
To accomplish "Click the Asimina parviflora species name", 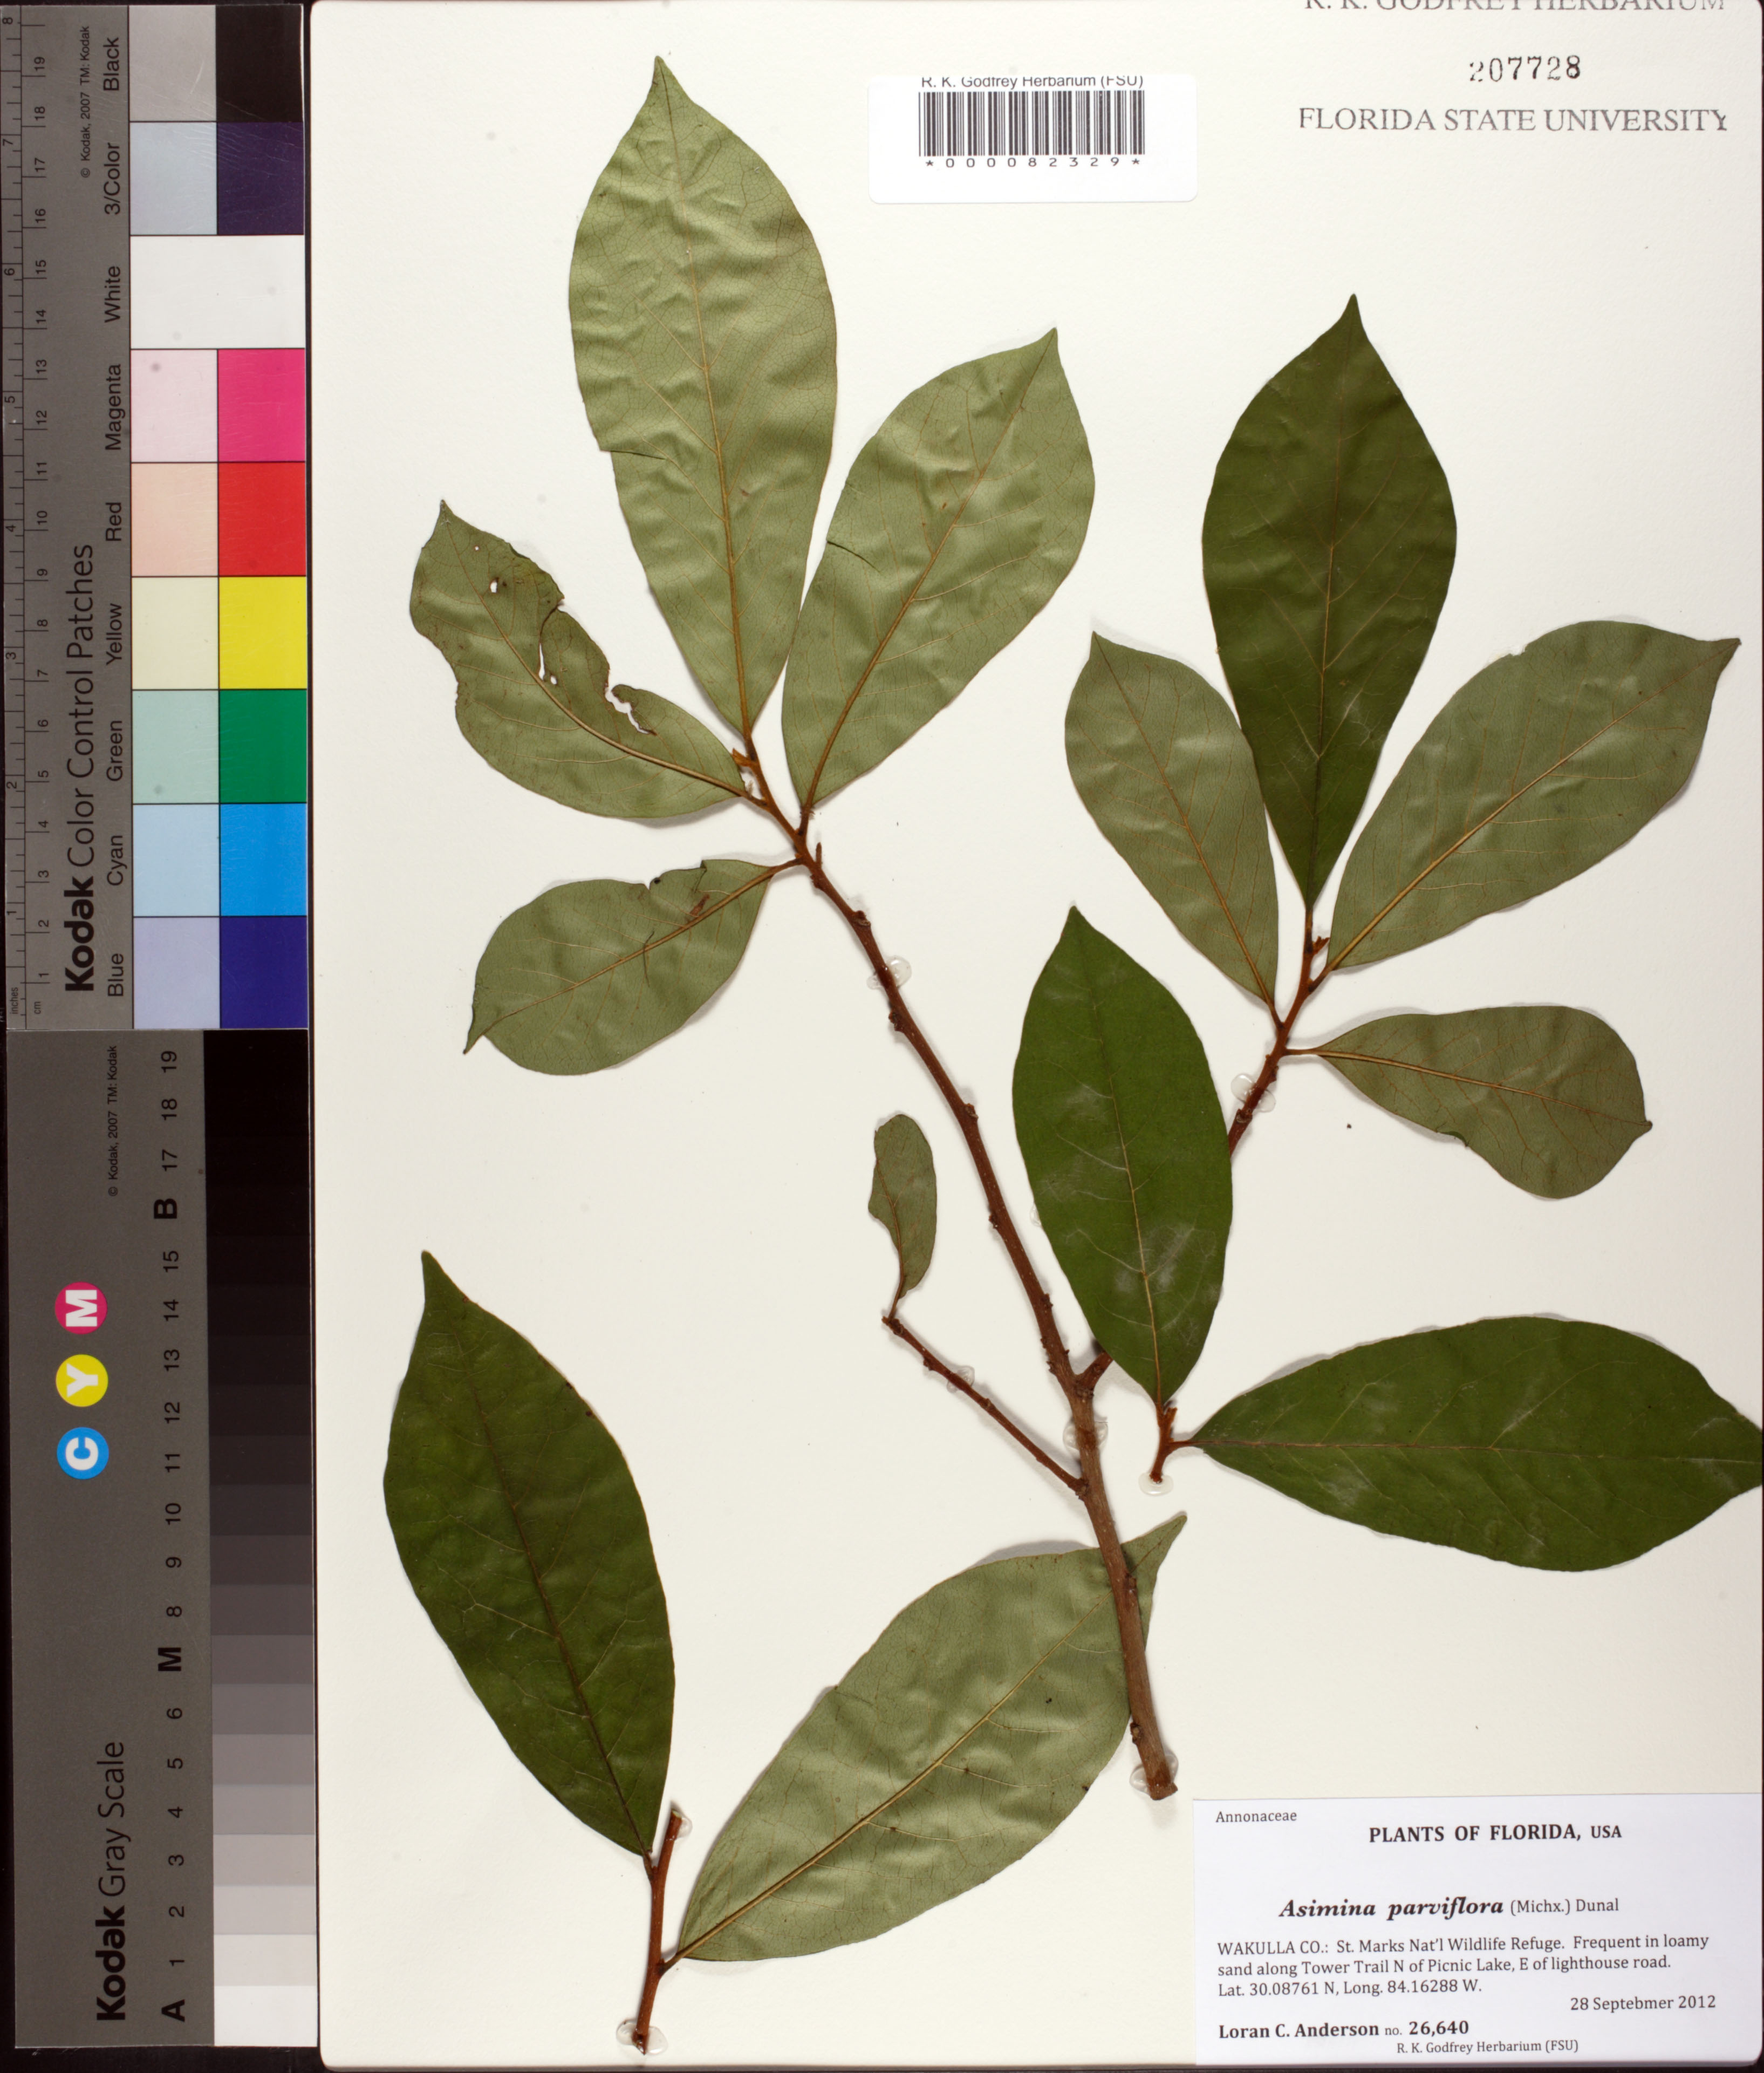I will (1391, 1908).
